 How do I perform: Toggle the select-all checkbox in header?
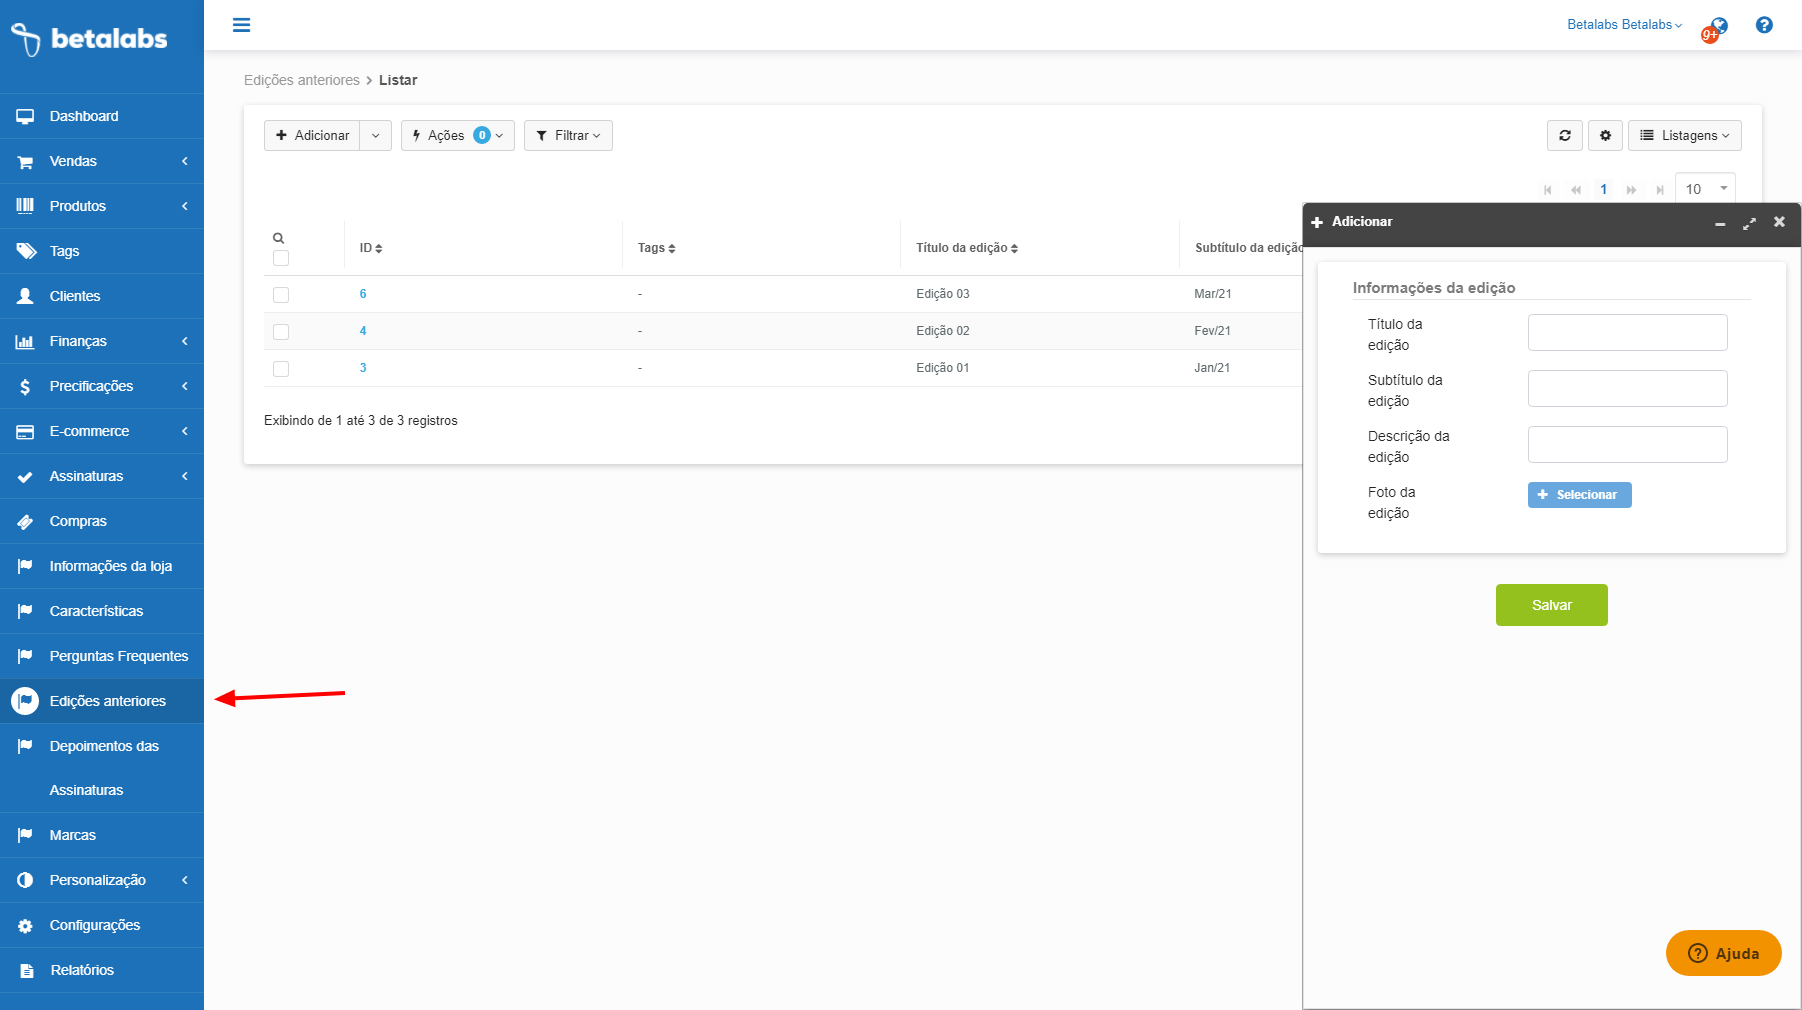[281, 259]
